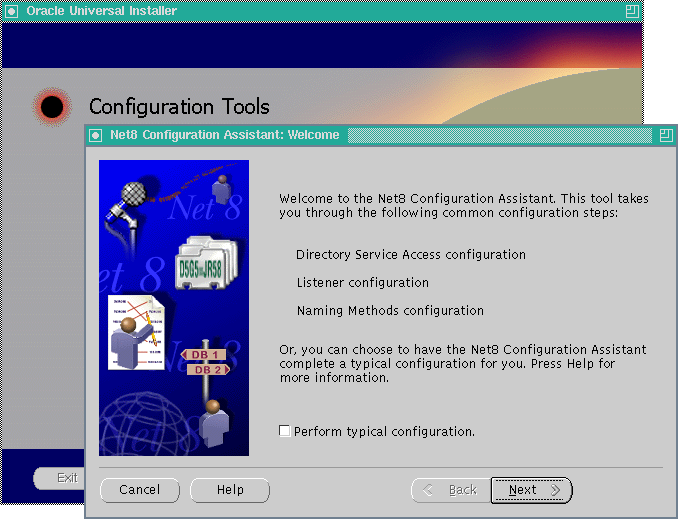The height and width of the screenshot is (519, 678).
Task: Click the person figure below the signpost
Action: (213, 422)
